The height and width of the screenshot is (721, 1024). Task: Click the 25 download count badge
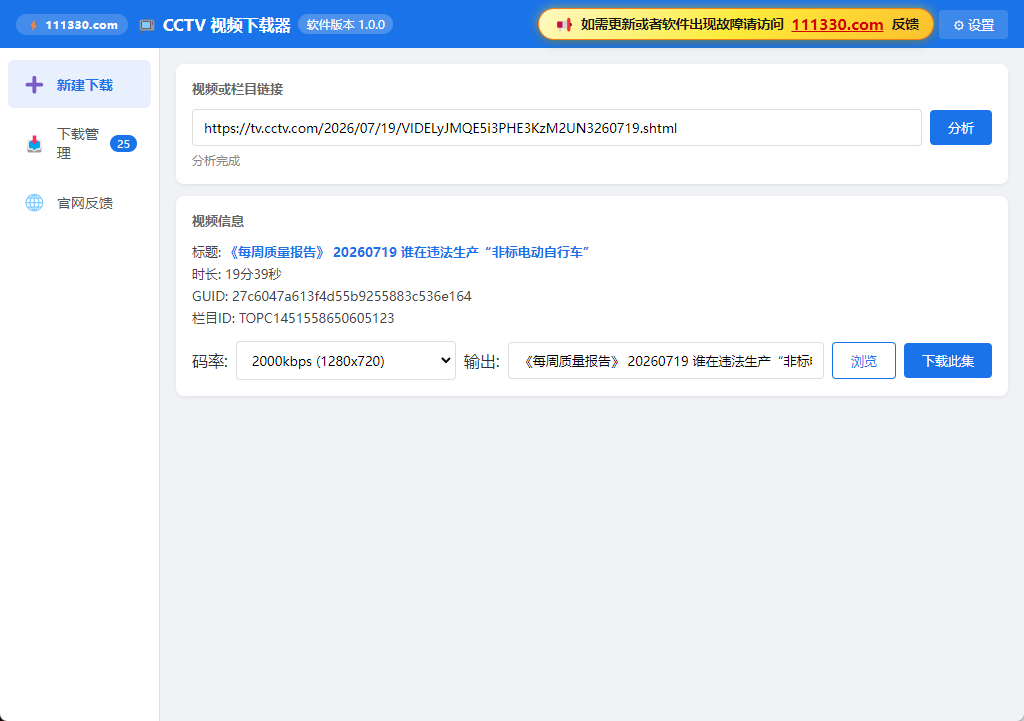pos(123,144)
